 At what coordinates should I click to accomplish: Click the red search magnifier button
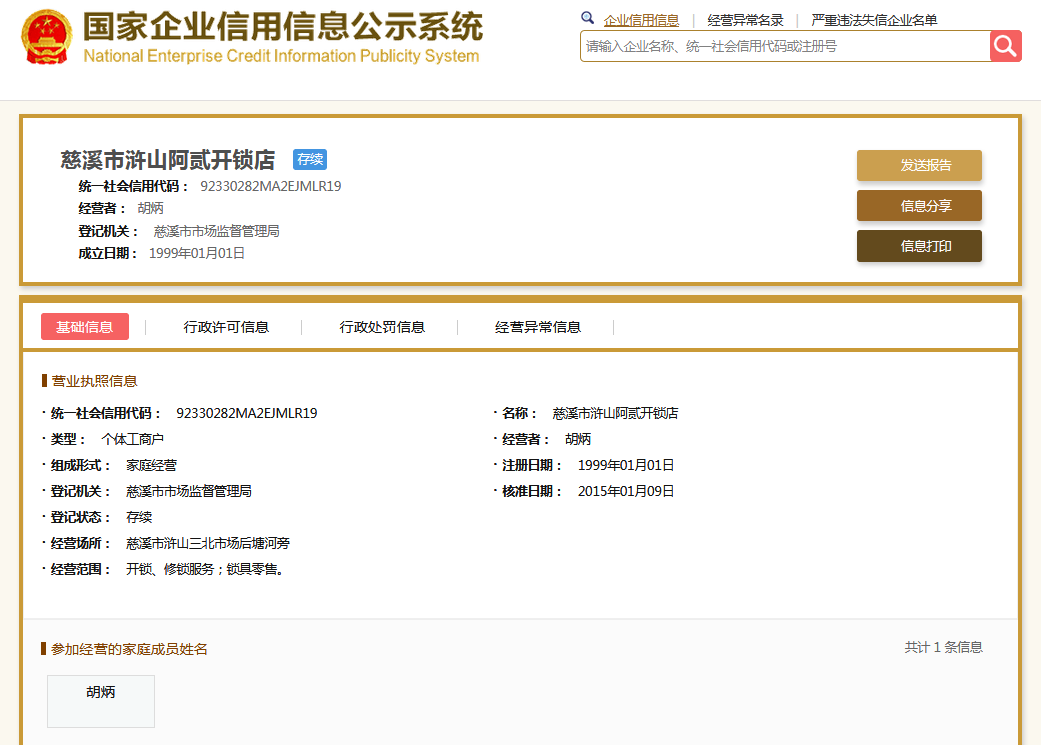[1005, 46]
